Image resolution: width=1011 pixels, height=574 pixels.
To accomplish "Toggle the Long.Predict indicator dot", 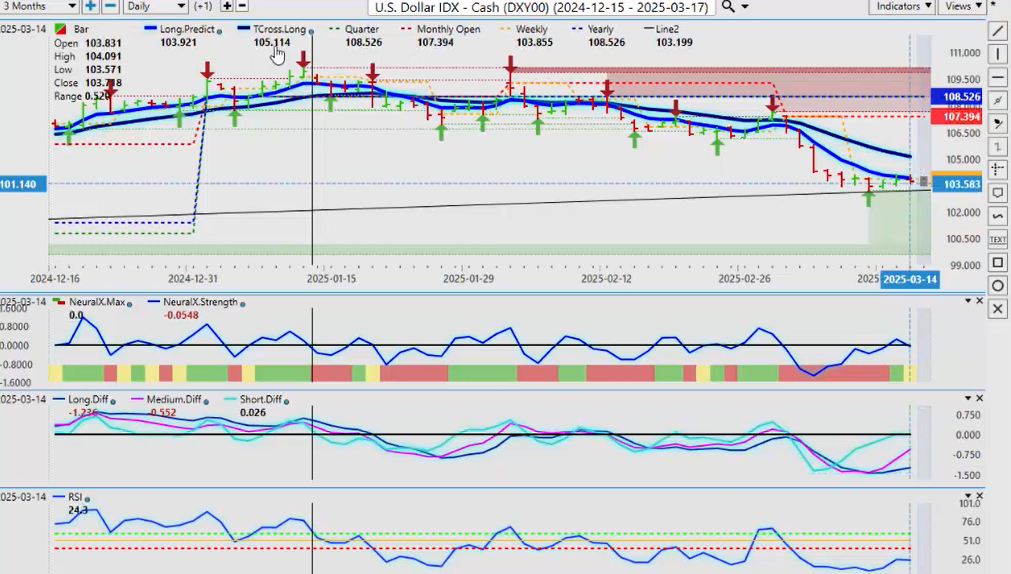I will click(x=220, y=30).
